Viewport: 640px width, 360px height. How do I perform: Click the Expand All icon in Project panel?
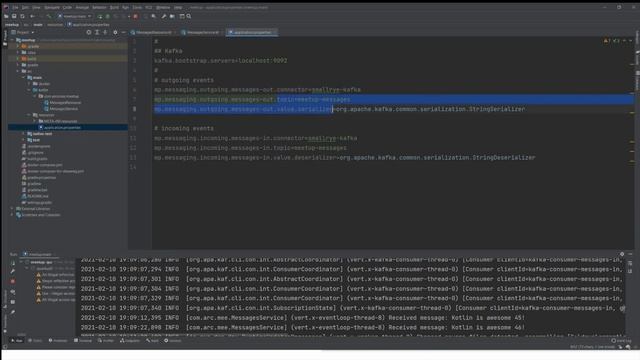point(97,32)
